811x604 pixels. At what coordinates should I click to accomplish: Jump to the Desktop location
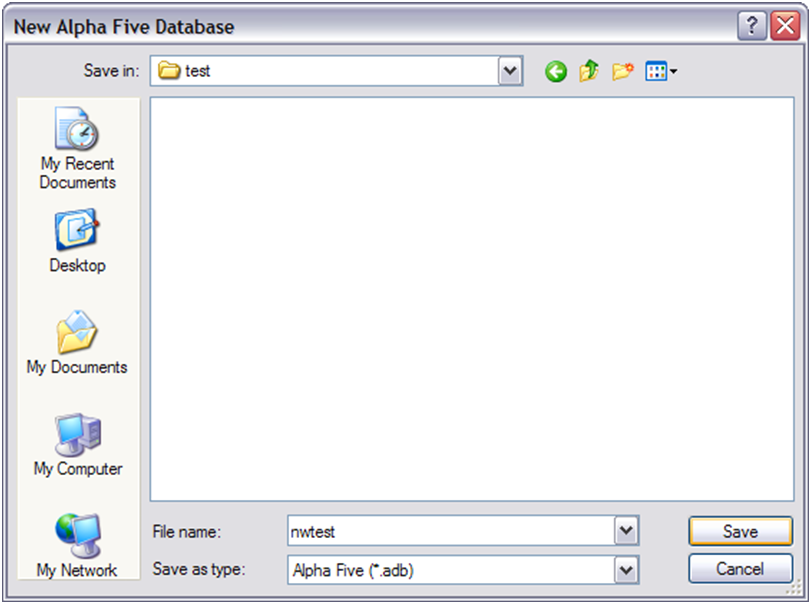tap(78, 240)
